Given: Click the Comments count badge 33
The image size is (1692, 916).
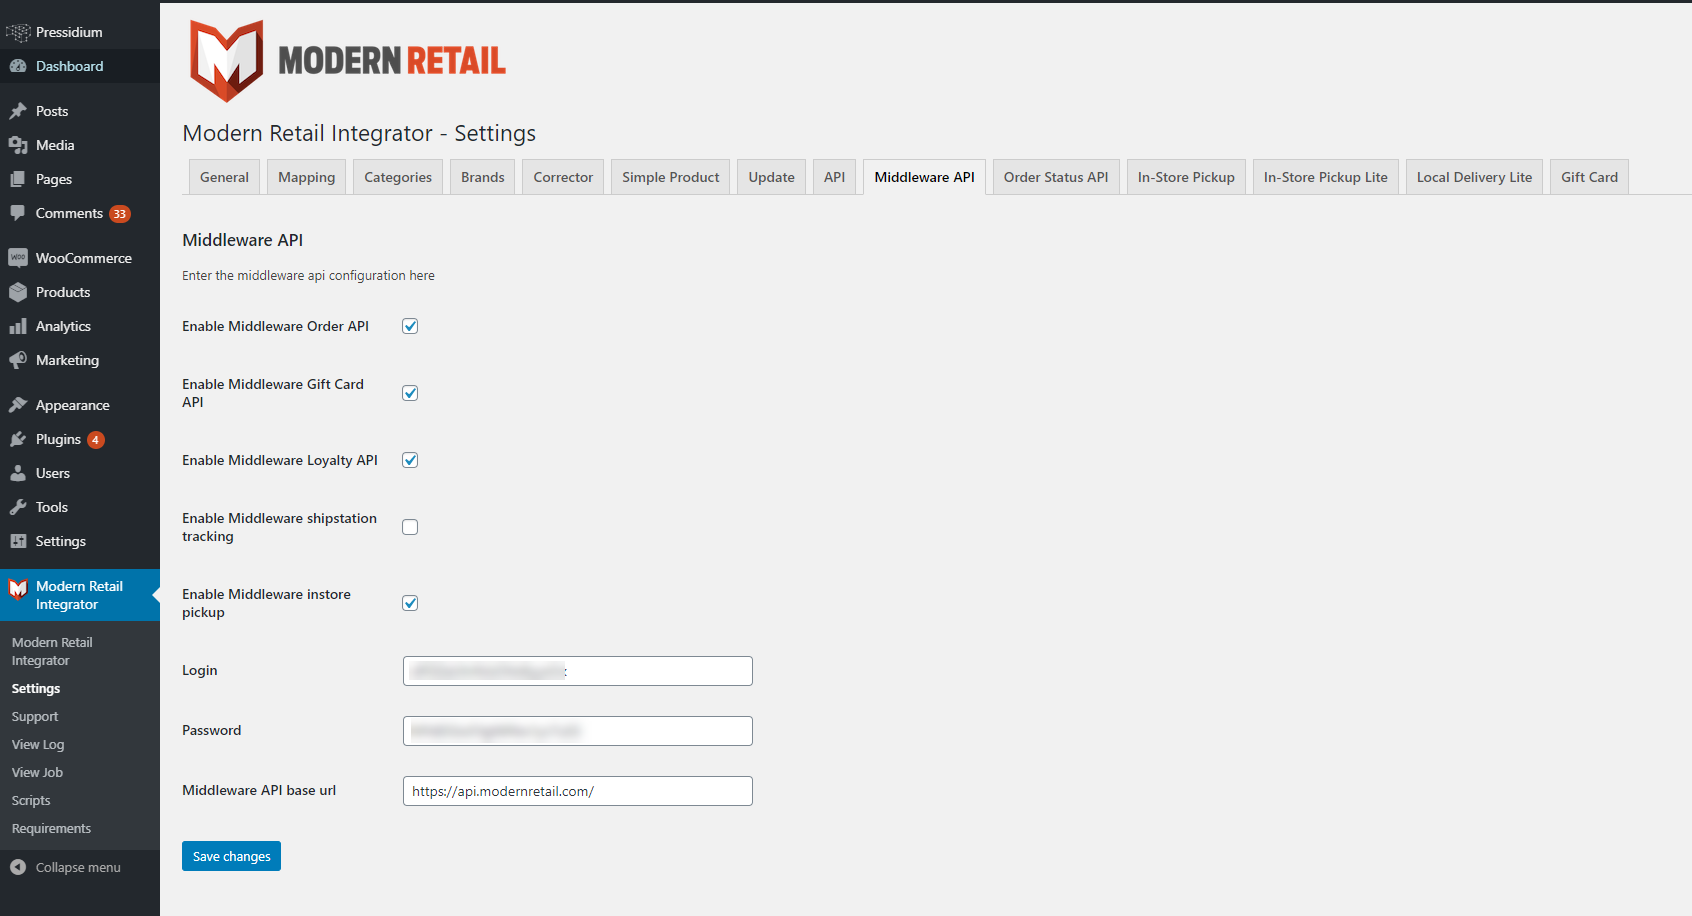Looking at the screenshot, I should coord(120,214).
